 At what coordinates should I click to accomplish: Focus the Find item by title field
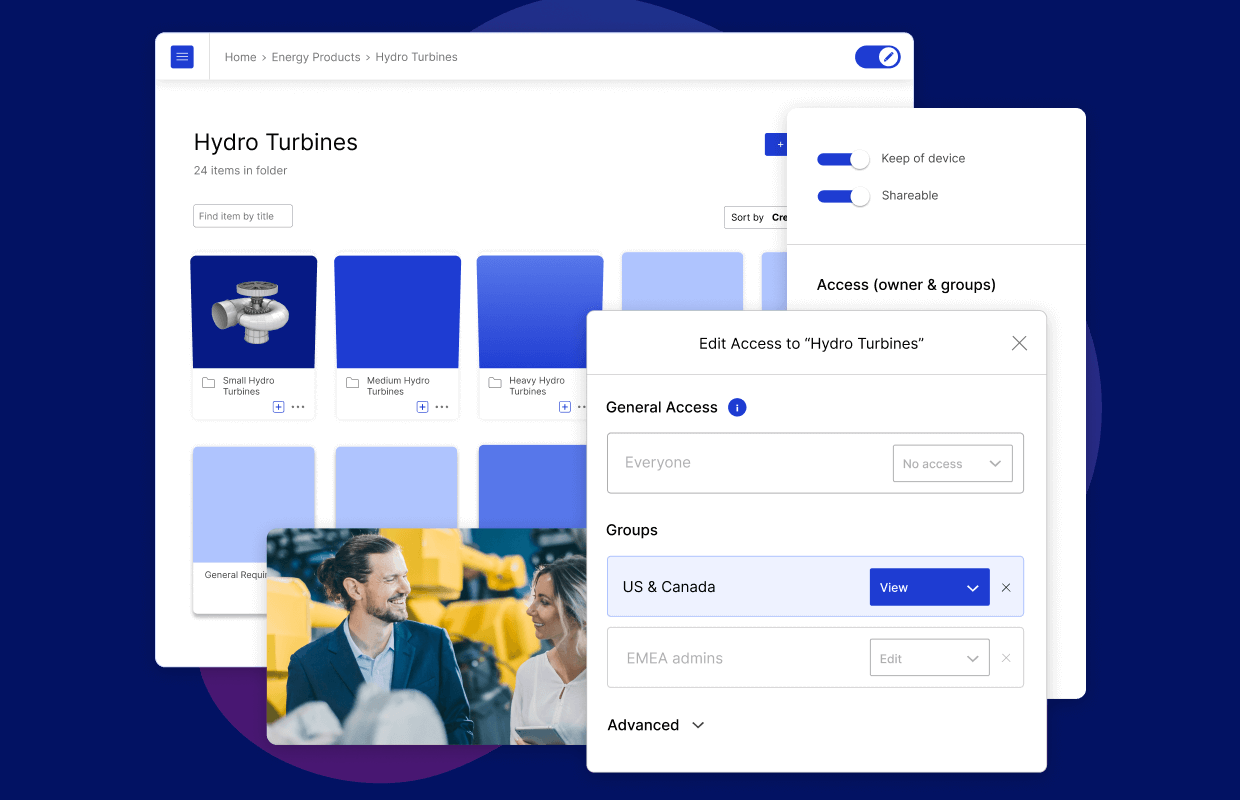243,216
